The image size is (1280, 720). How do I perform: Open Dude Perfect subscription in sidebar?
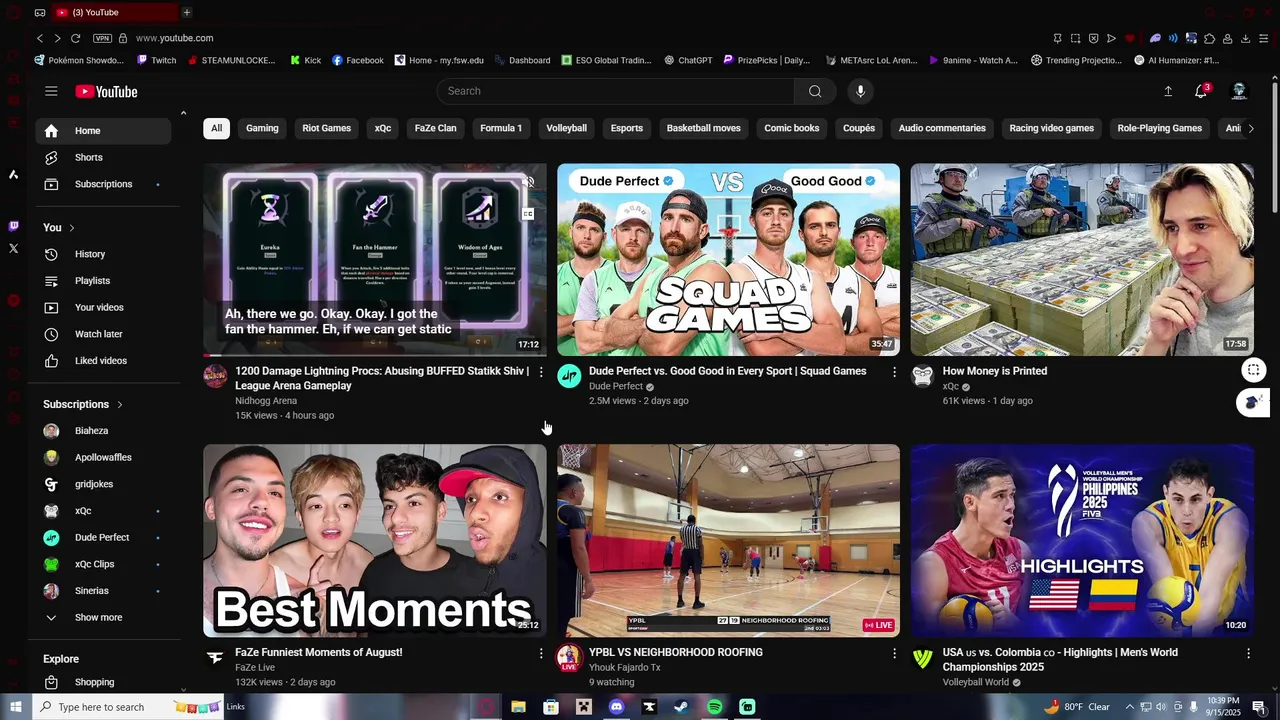tap(103, 538)
